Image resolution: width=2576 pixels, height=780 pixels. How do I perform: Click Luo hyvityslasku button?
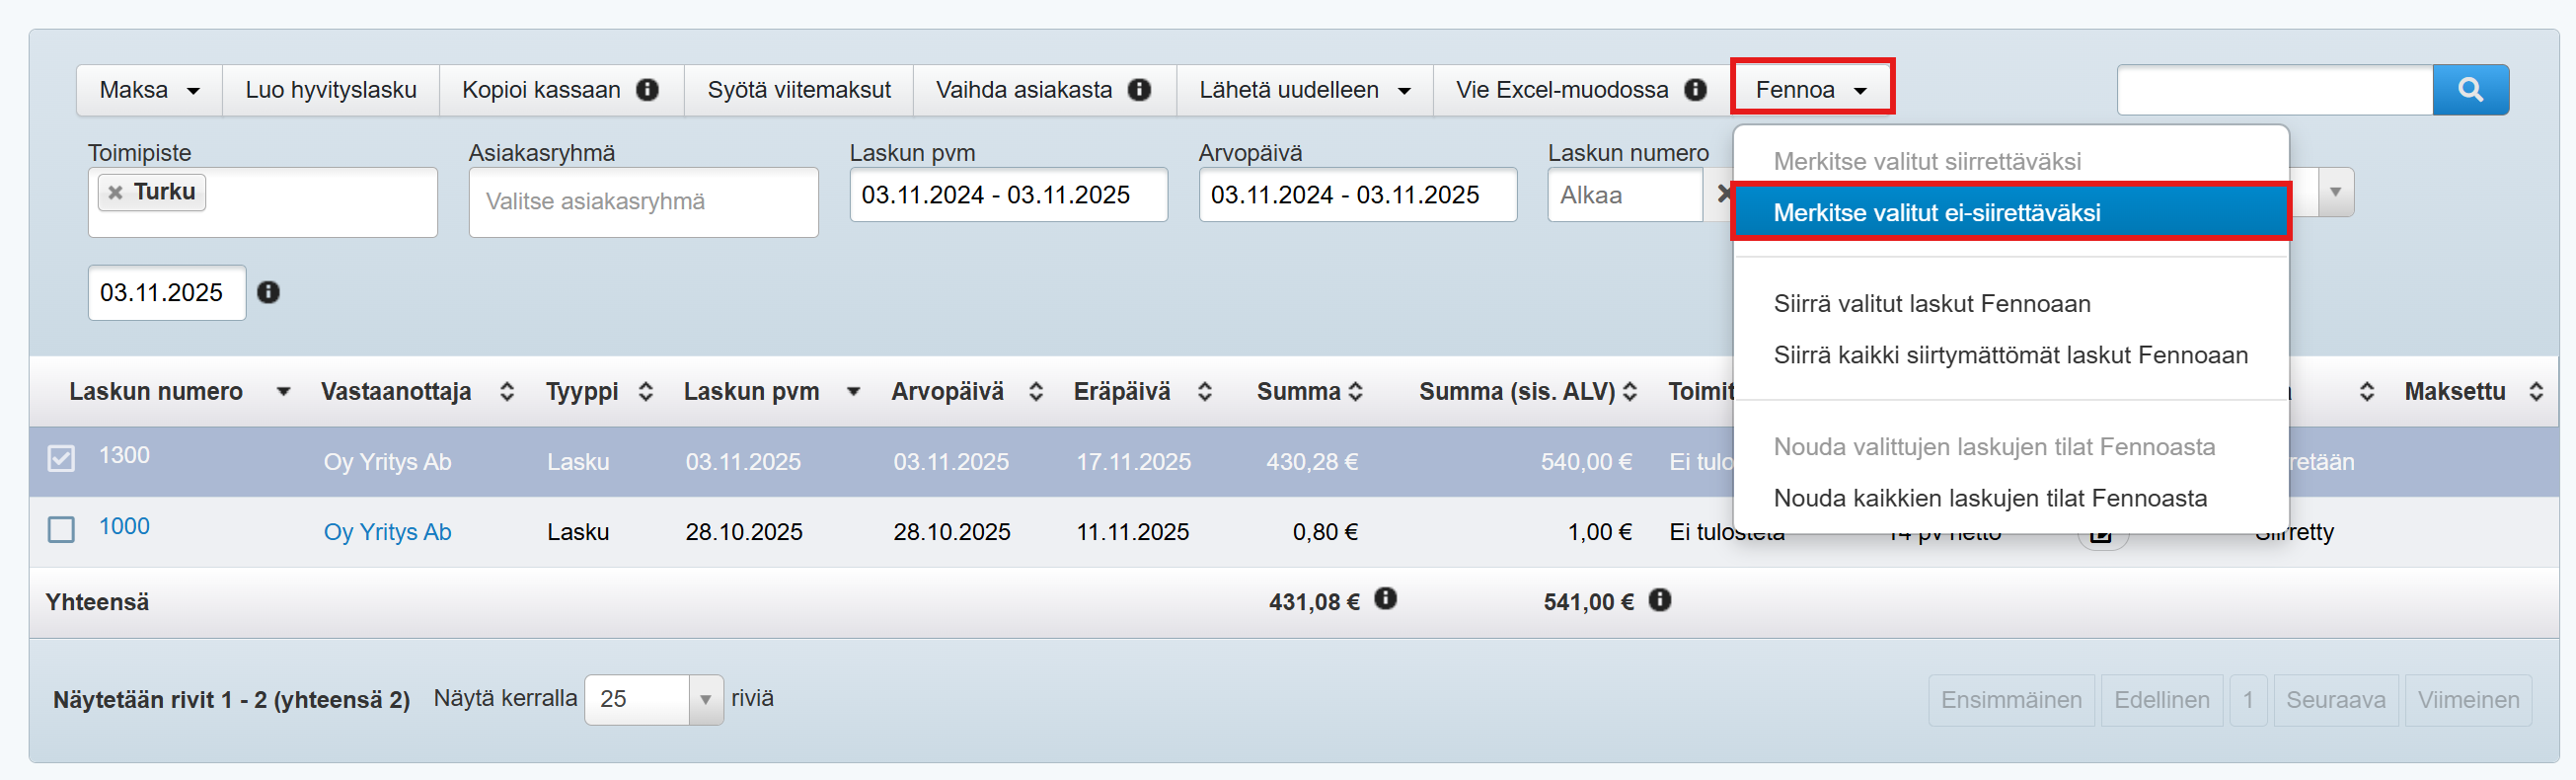point(331,90)
